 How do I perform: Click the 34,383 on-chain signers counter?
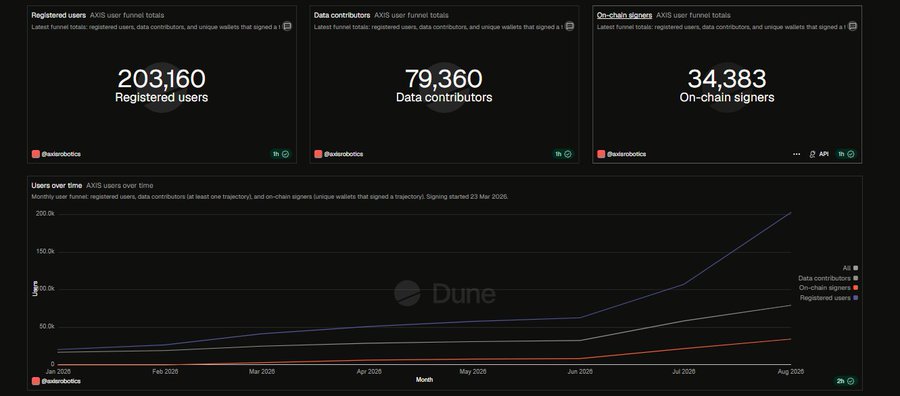[x=727, y=79]
